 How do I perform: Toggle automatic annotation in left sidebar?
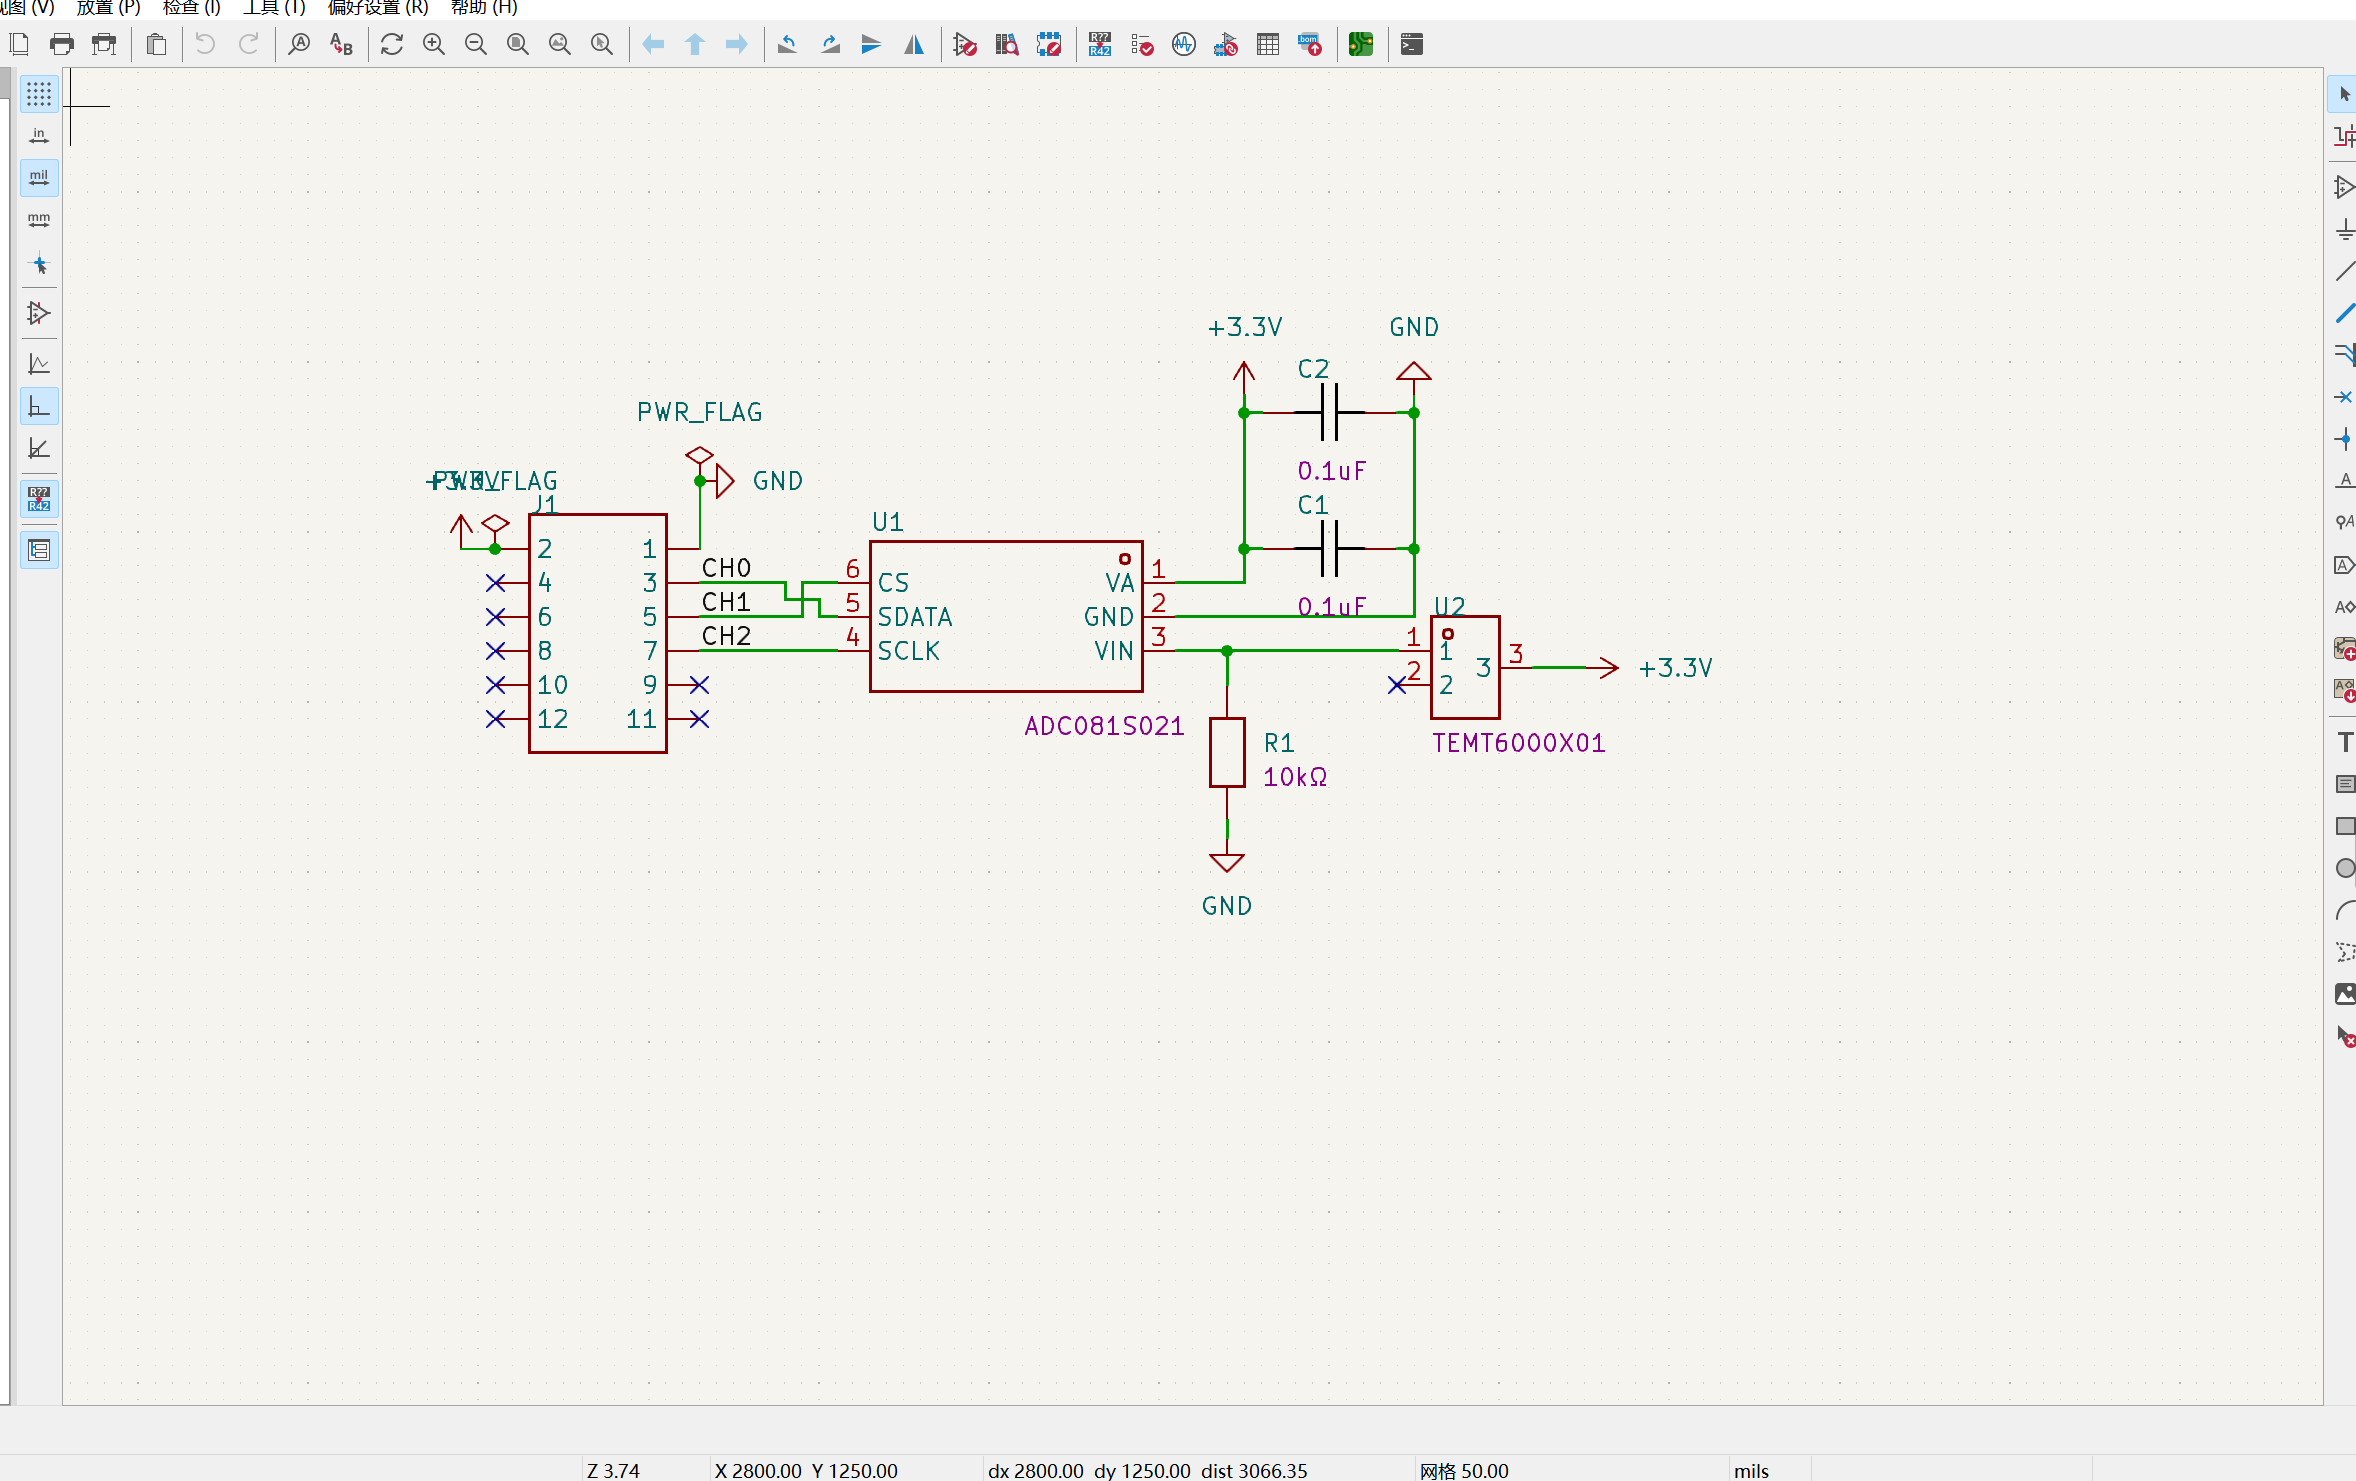click(x=39, y=498)
